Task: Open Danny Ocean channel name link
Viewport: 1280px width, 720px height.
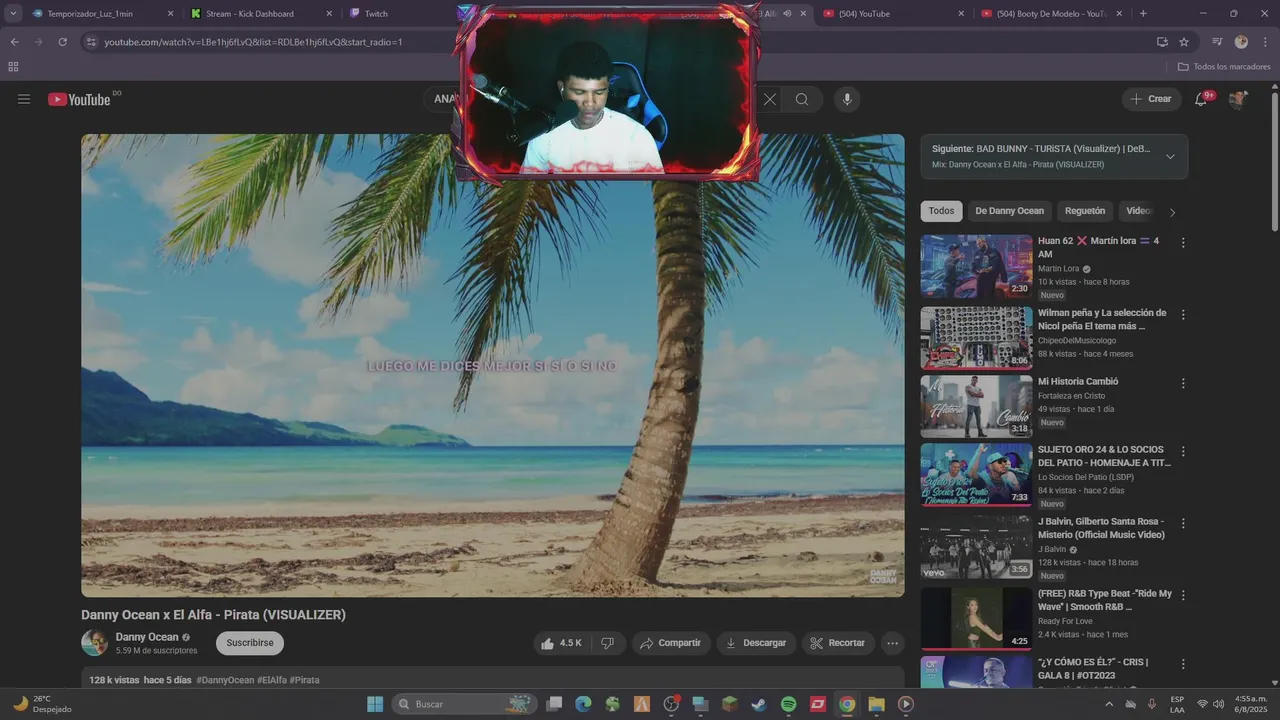Action: click(x=147, y=637)
